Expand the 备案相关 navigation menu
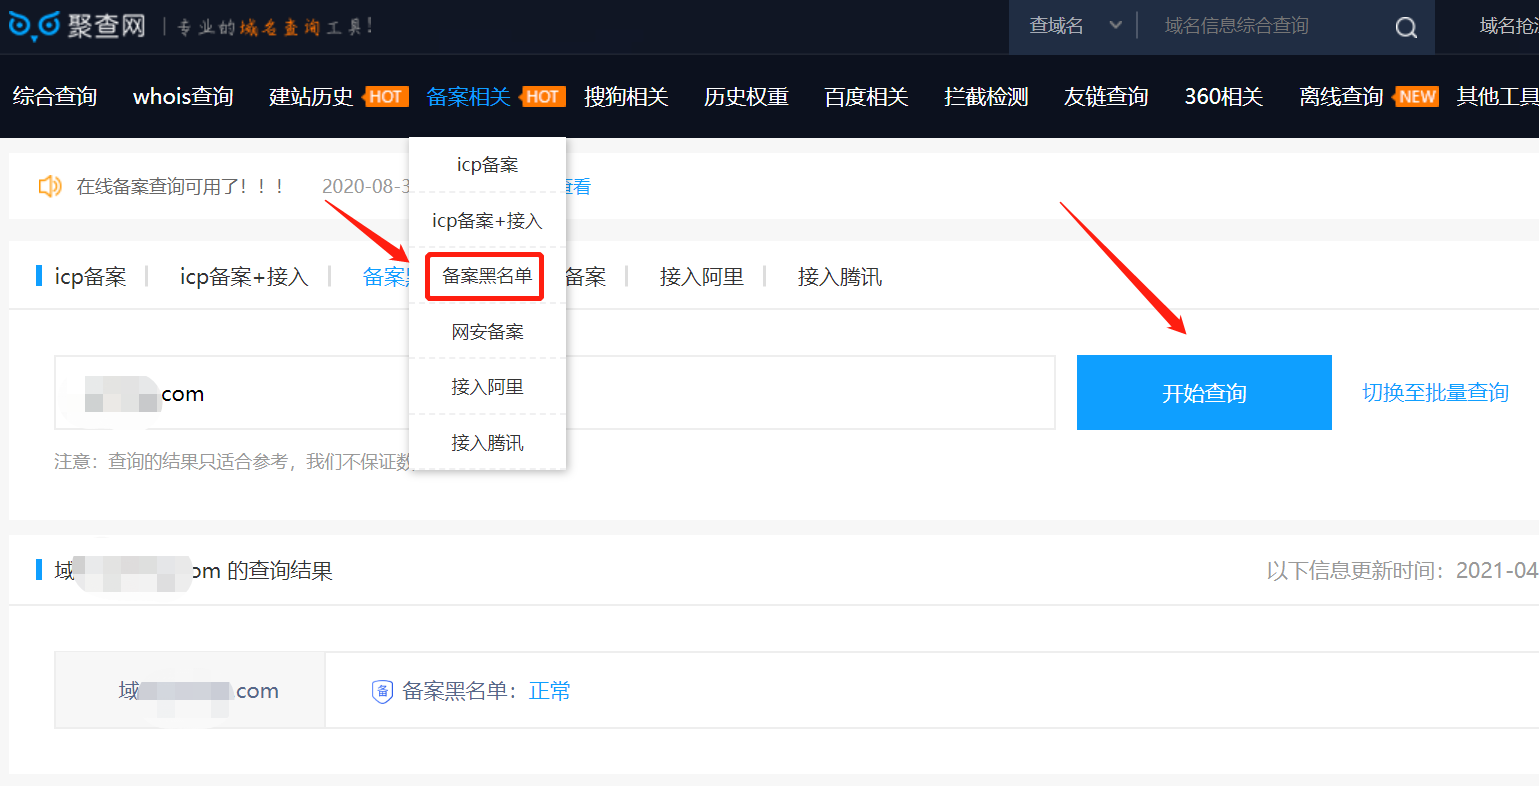Image resolution: width=1539 pixels, height=786 pixels. 468,97
